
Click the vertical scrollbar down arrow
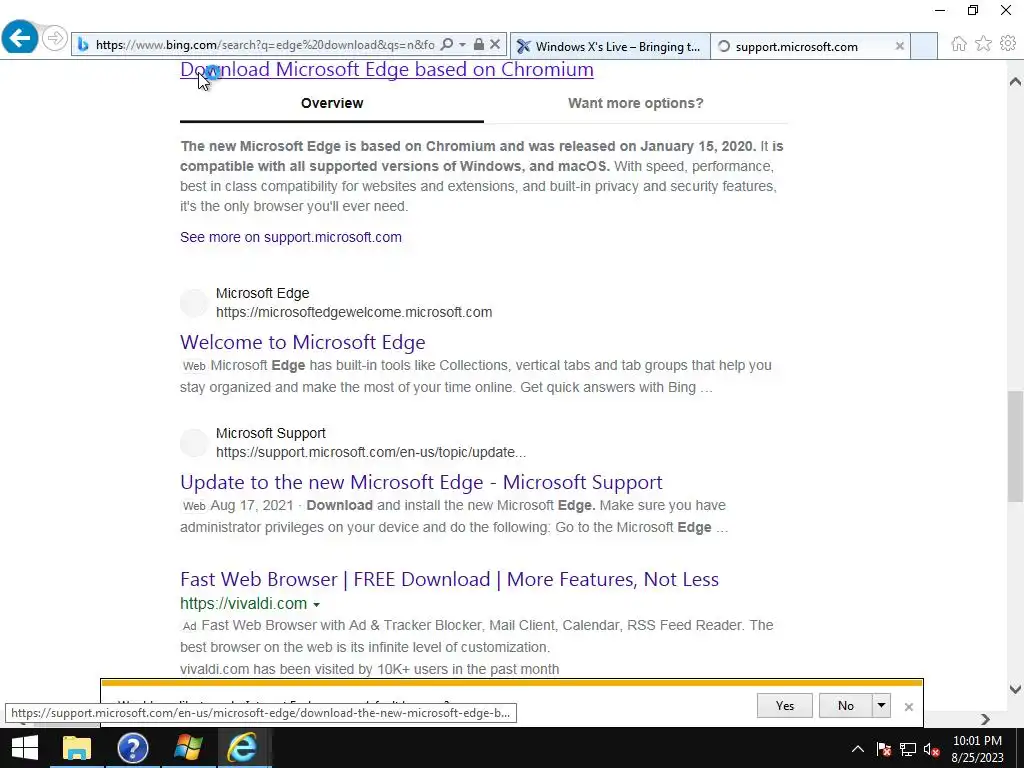1015,688
